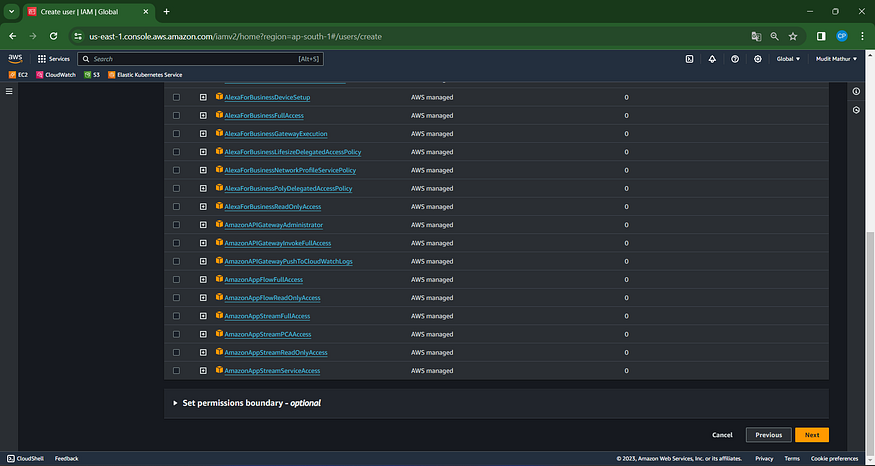Check the AmazonAPIGatewayInvokeFullAccess policy
875x466 pixels.
point(176,243)
